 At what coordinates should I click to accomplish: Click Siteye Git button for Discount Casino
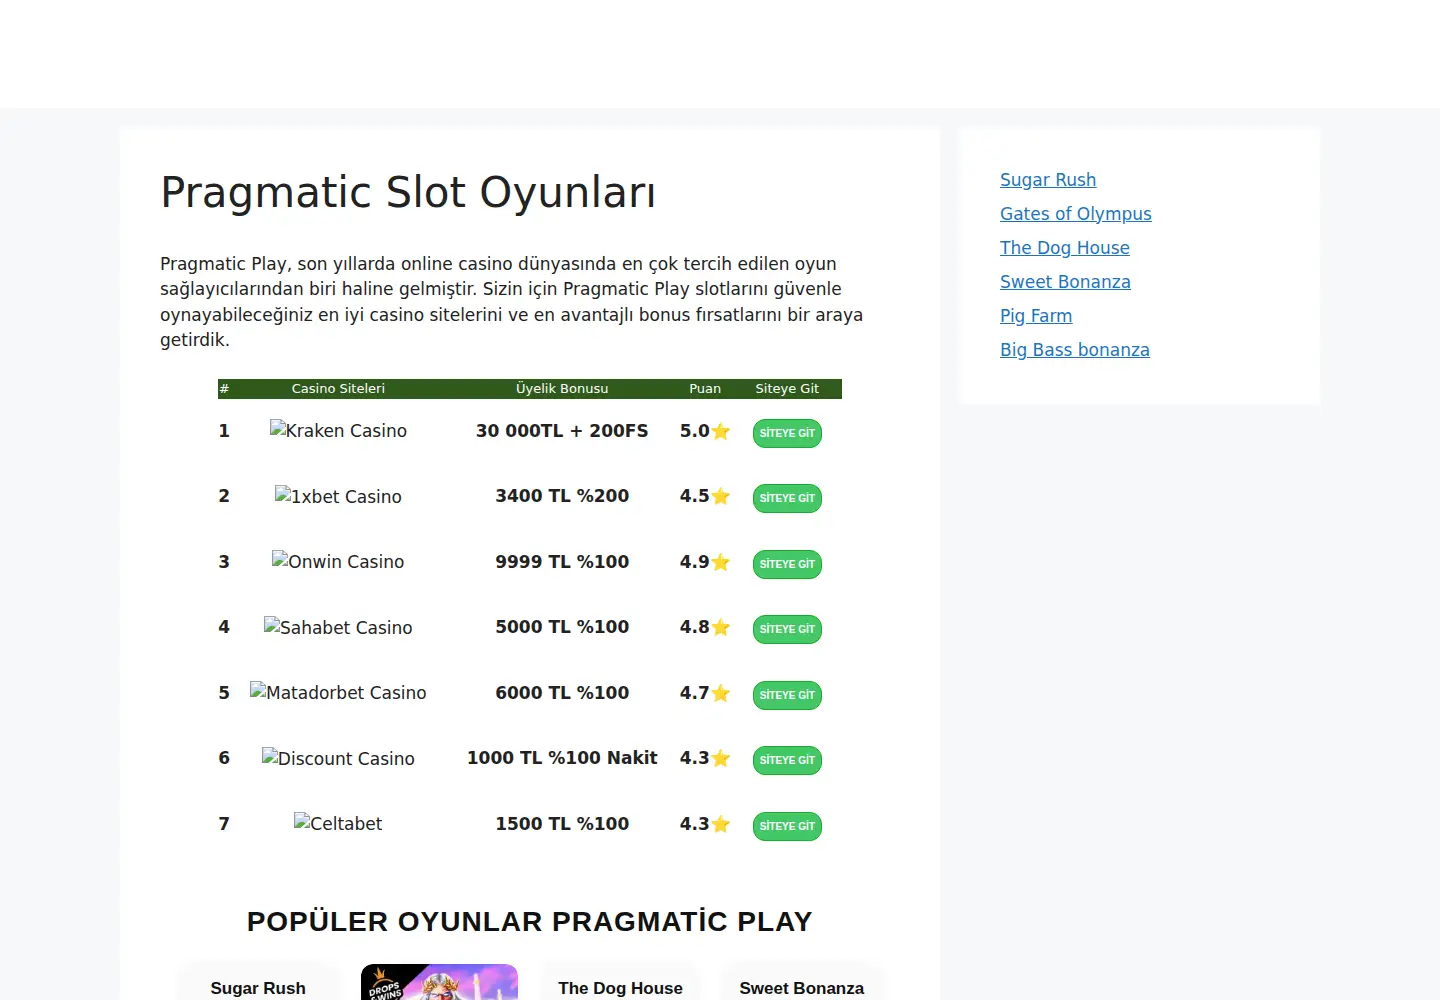coord(787,760)
